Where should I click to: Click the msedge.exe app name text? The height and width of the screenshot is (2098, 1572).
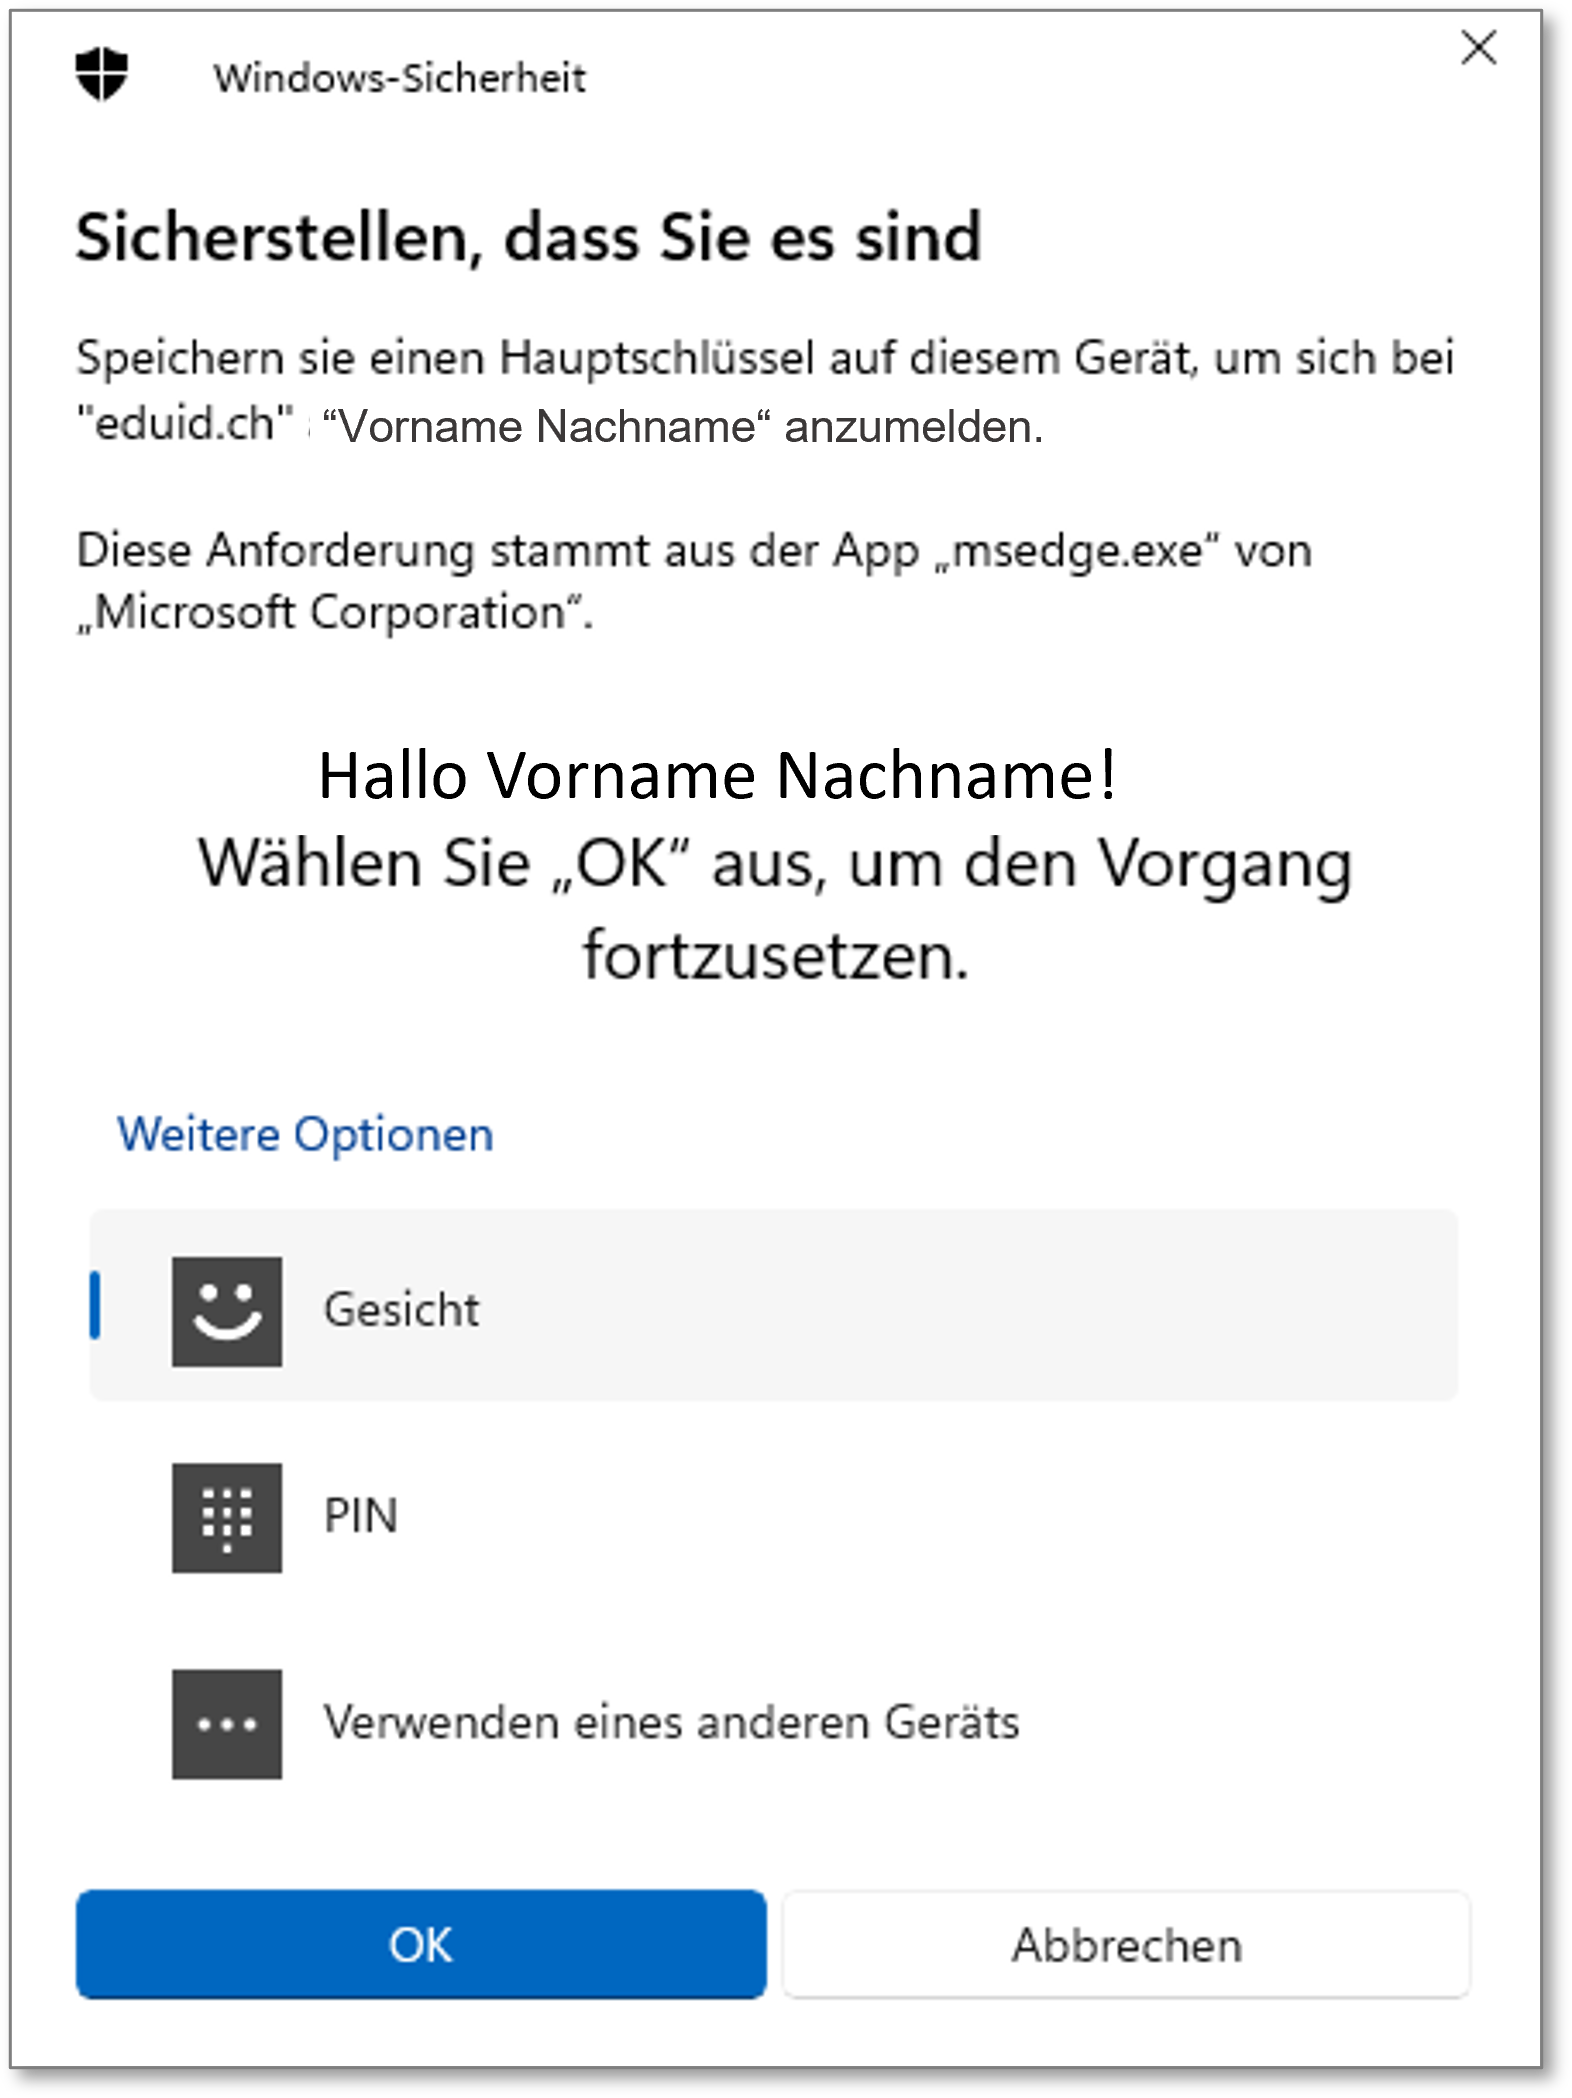click(x=1077, y=550)
